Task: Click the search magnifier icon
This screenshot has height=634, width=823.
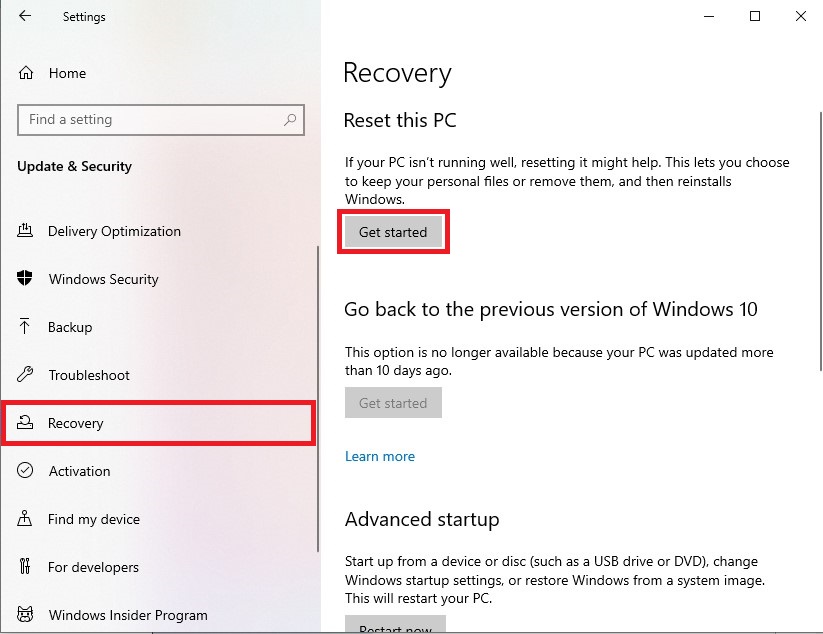Action: 290,120
